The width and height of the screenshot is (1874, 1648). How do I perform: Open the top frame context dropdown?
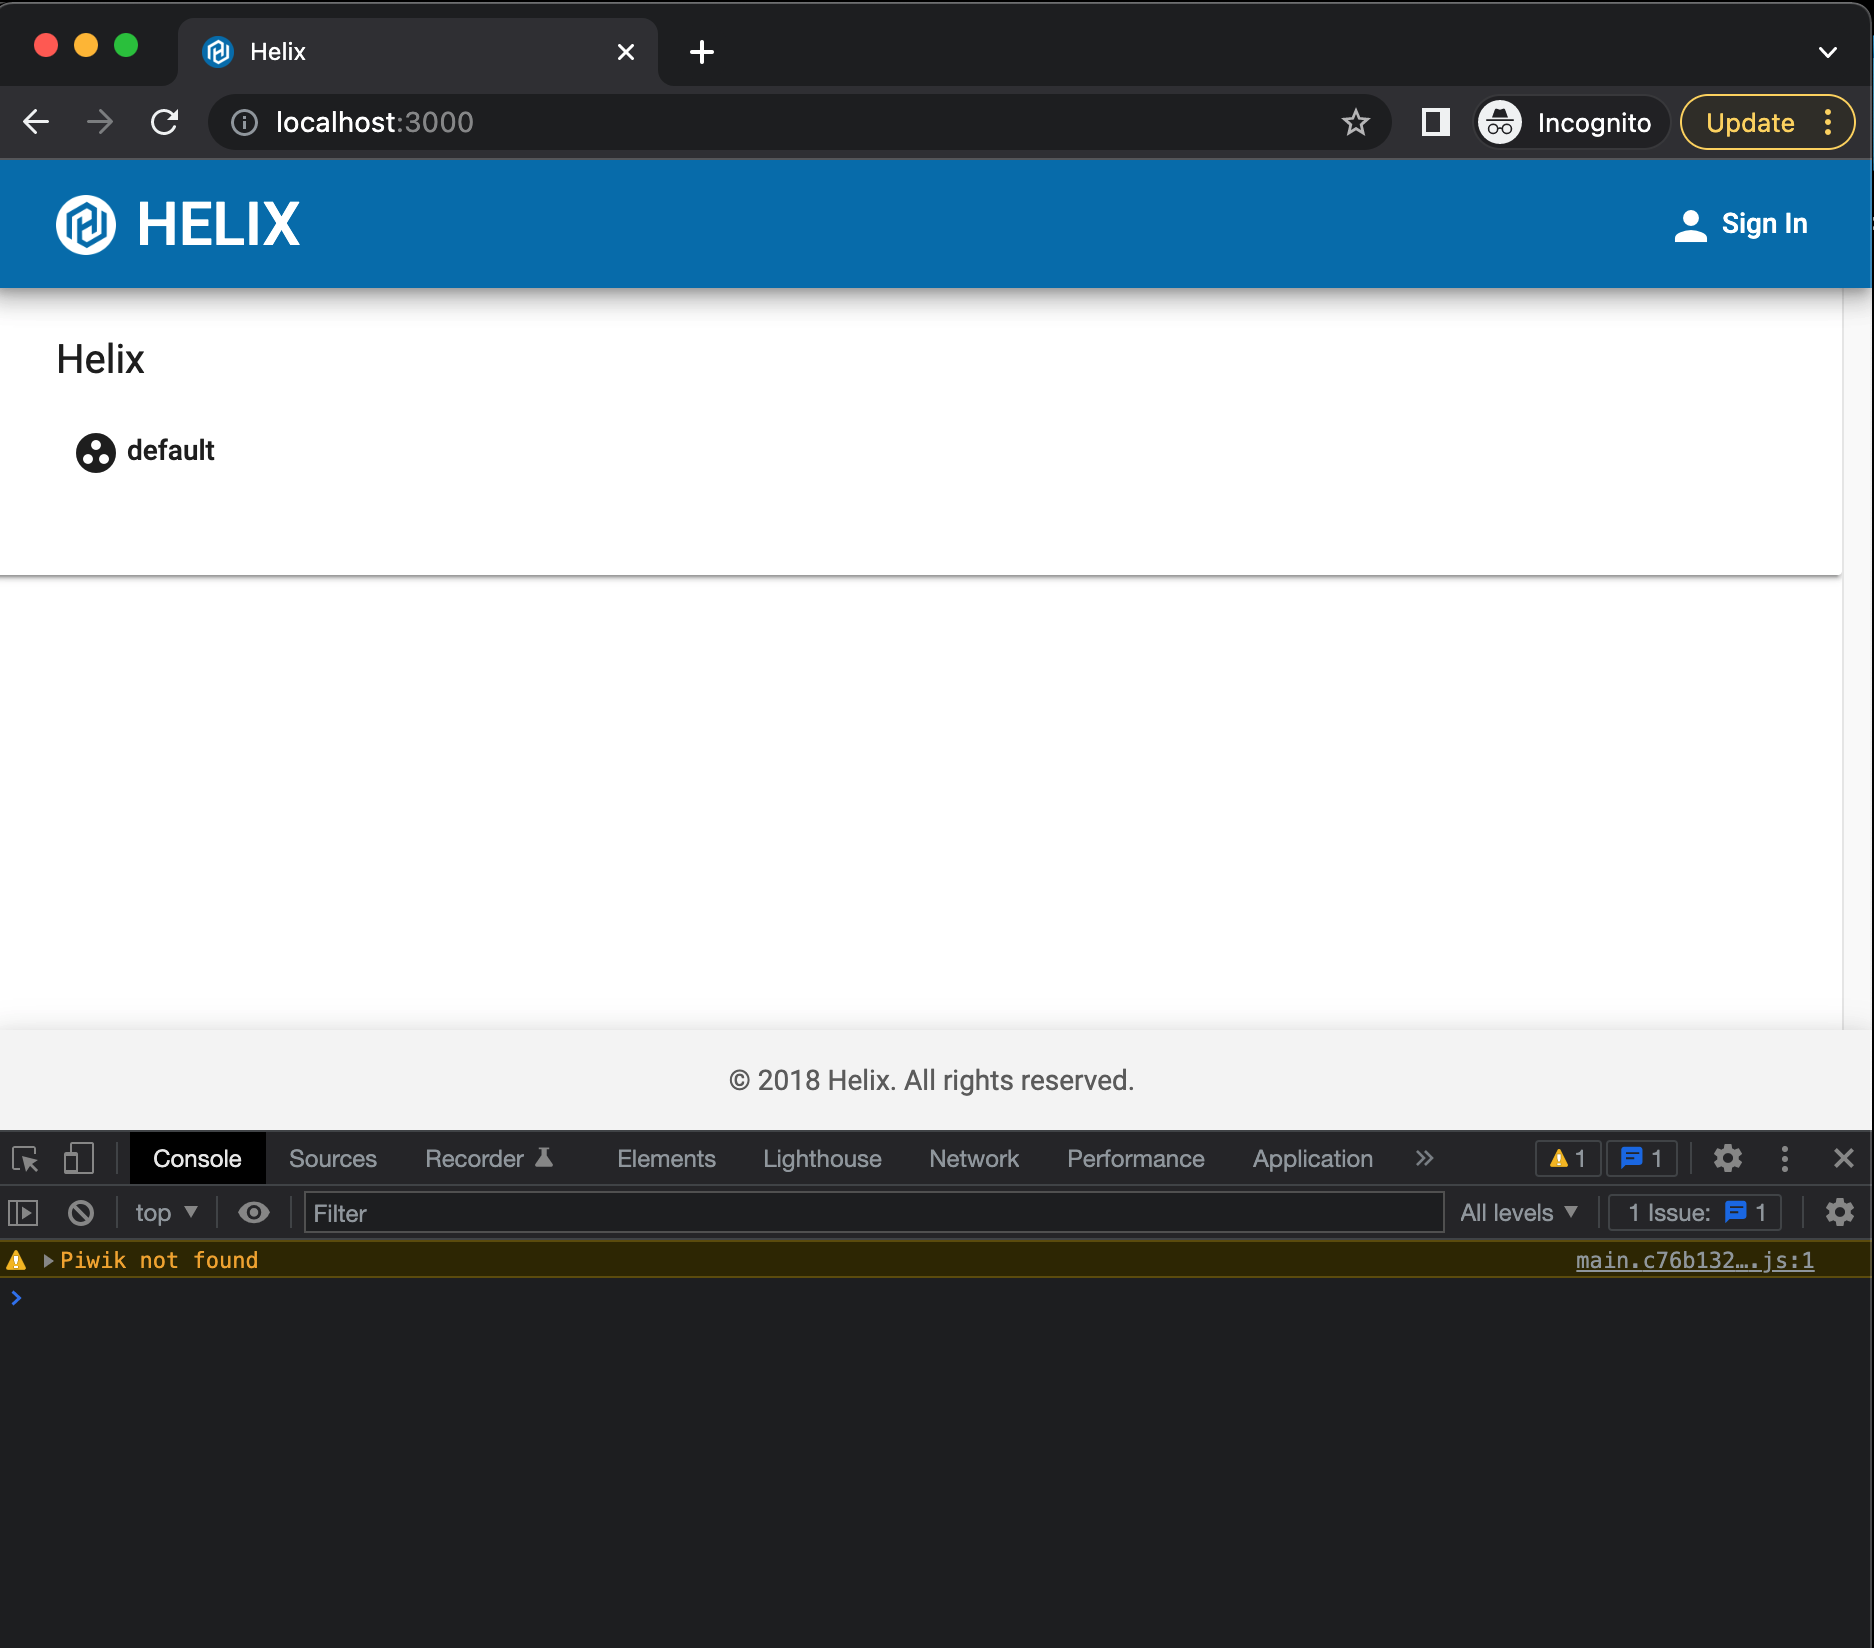165,1212
